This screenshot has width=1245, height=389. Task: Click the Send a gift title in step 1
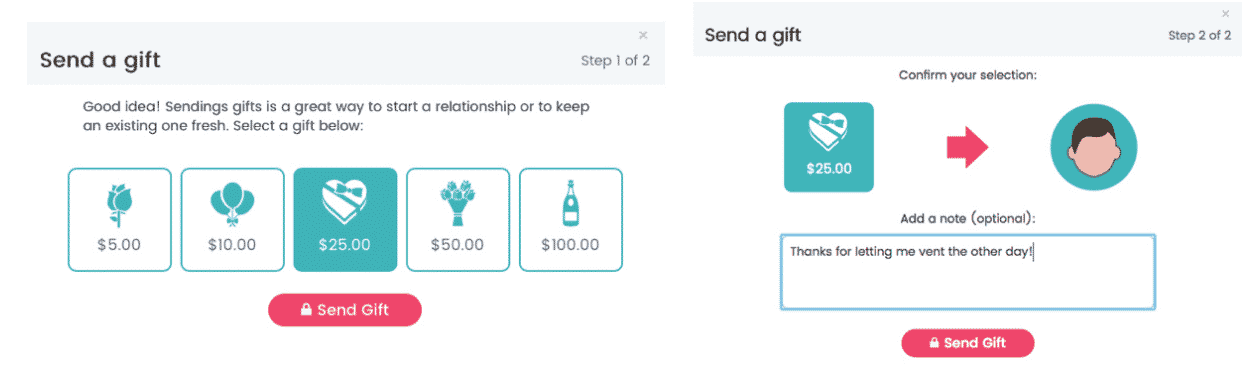tap(100, 60)
